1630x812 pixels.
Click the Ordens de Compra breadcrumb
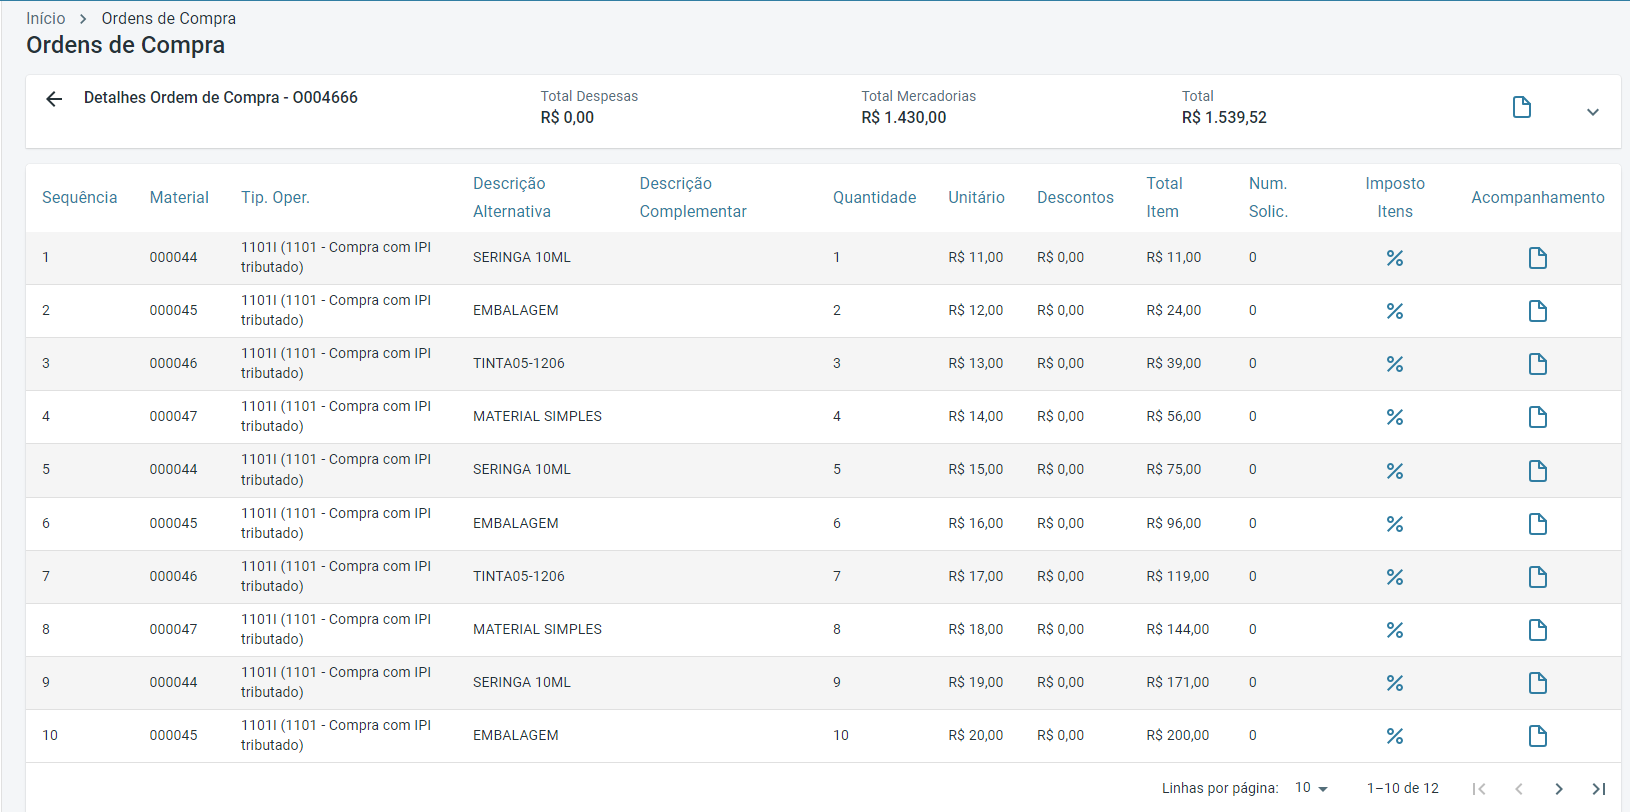point(168,18)
